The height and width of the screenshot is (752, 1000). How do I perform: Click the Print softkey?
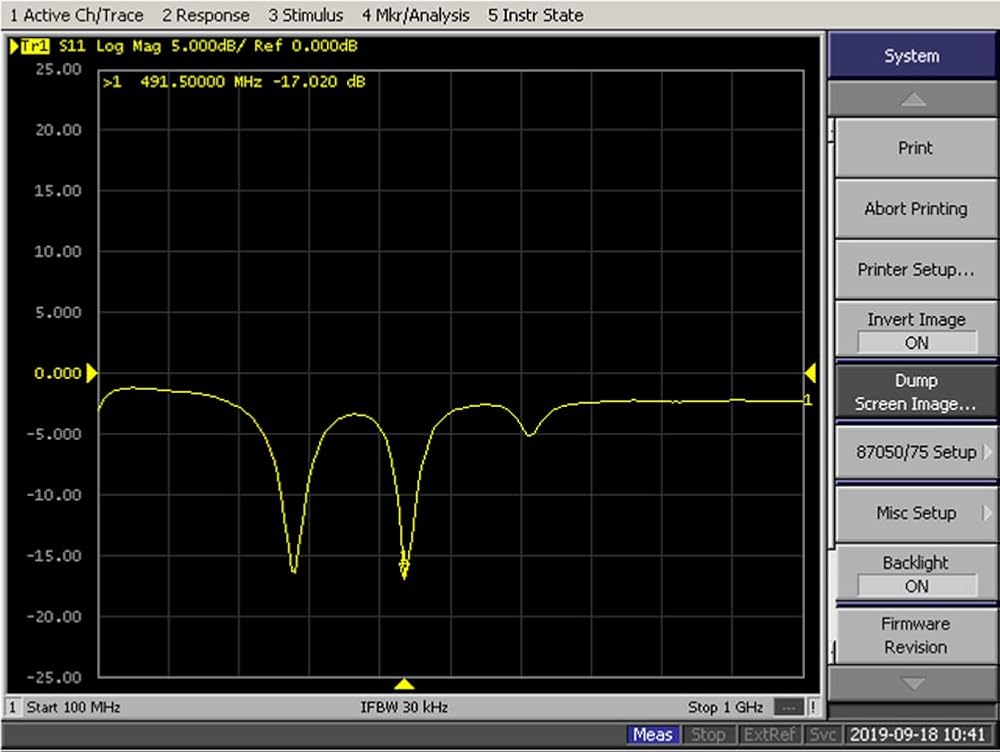tap(914, 148)
